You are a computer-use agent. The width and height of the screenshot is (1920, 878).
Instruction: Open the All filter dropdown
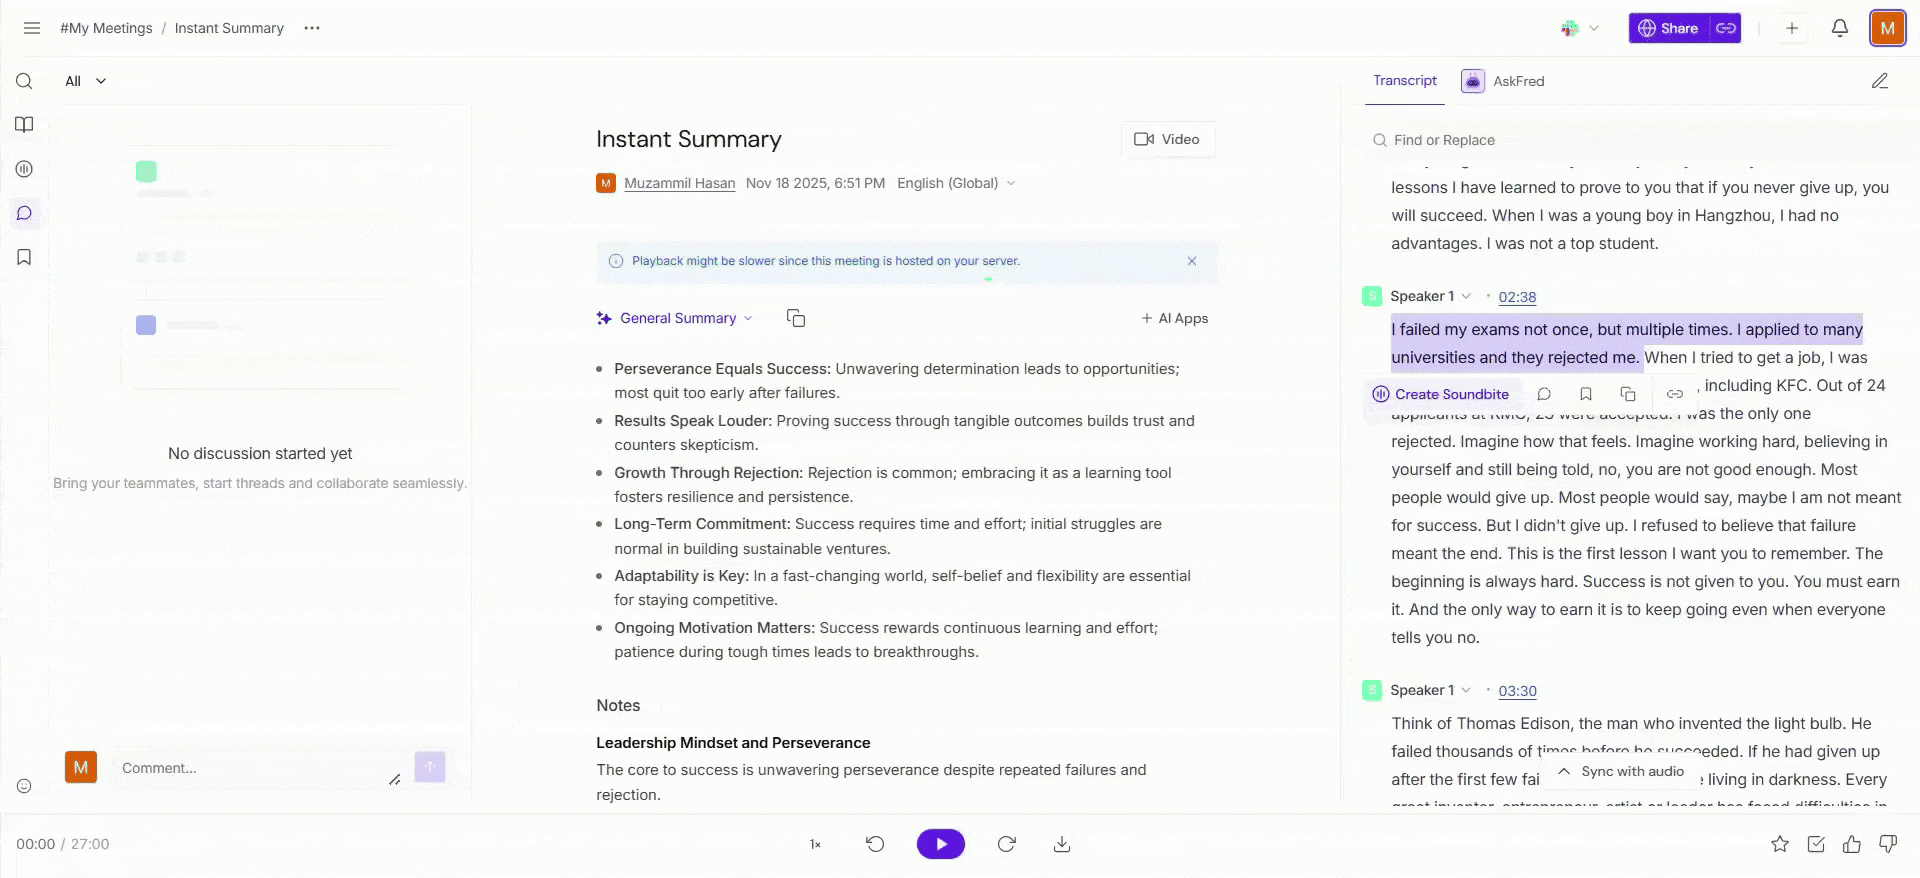coord(85,81)
